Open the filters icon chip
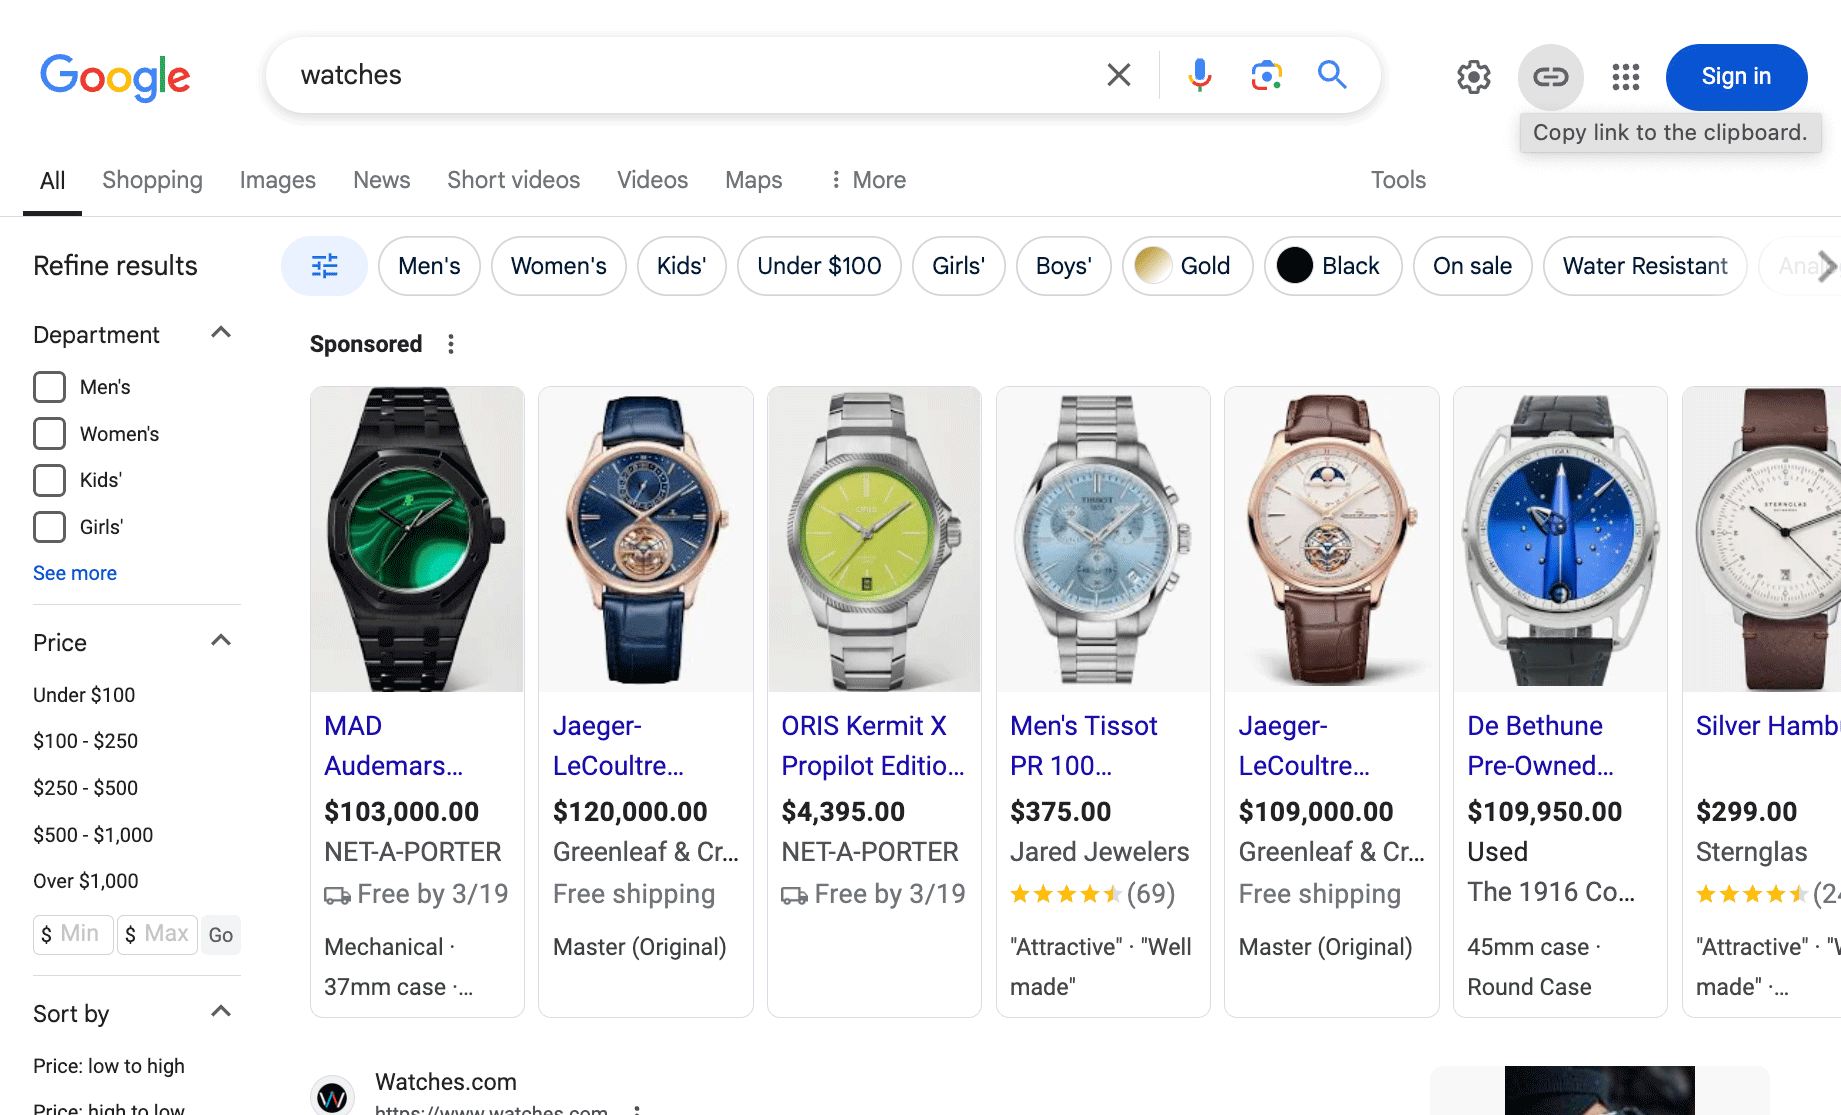Image resolution: width=1841 pixels, height=1115 pixels. 324,266
